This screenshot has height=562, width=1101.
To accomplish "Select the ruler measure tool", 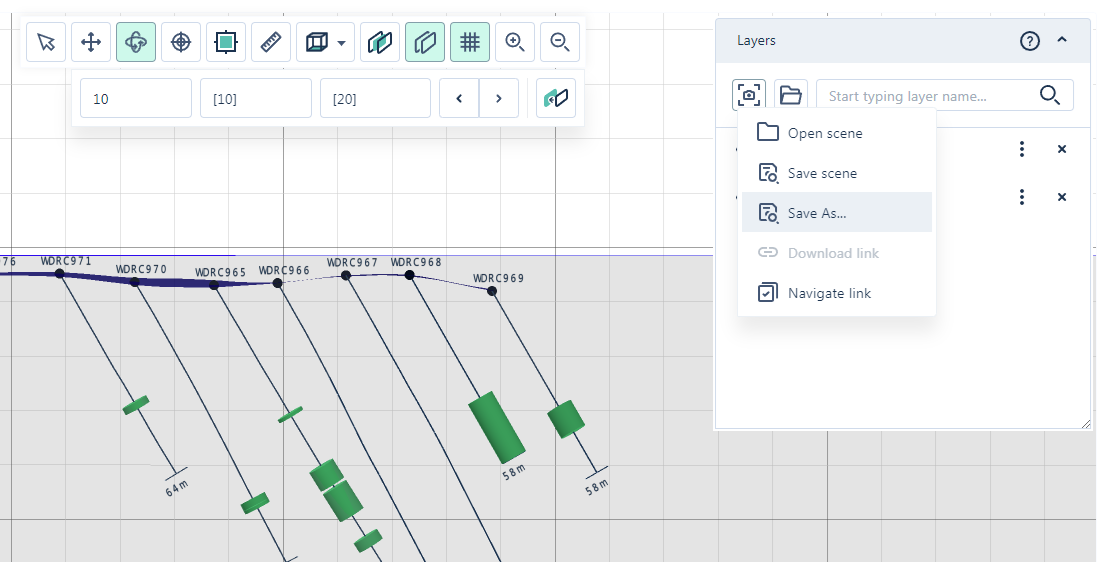I will 271,42.
